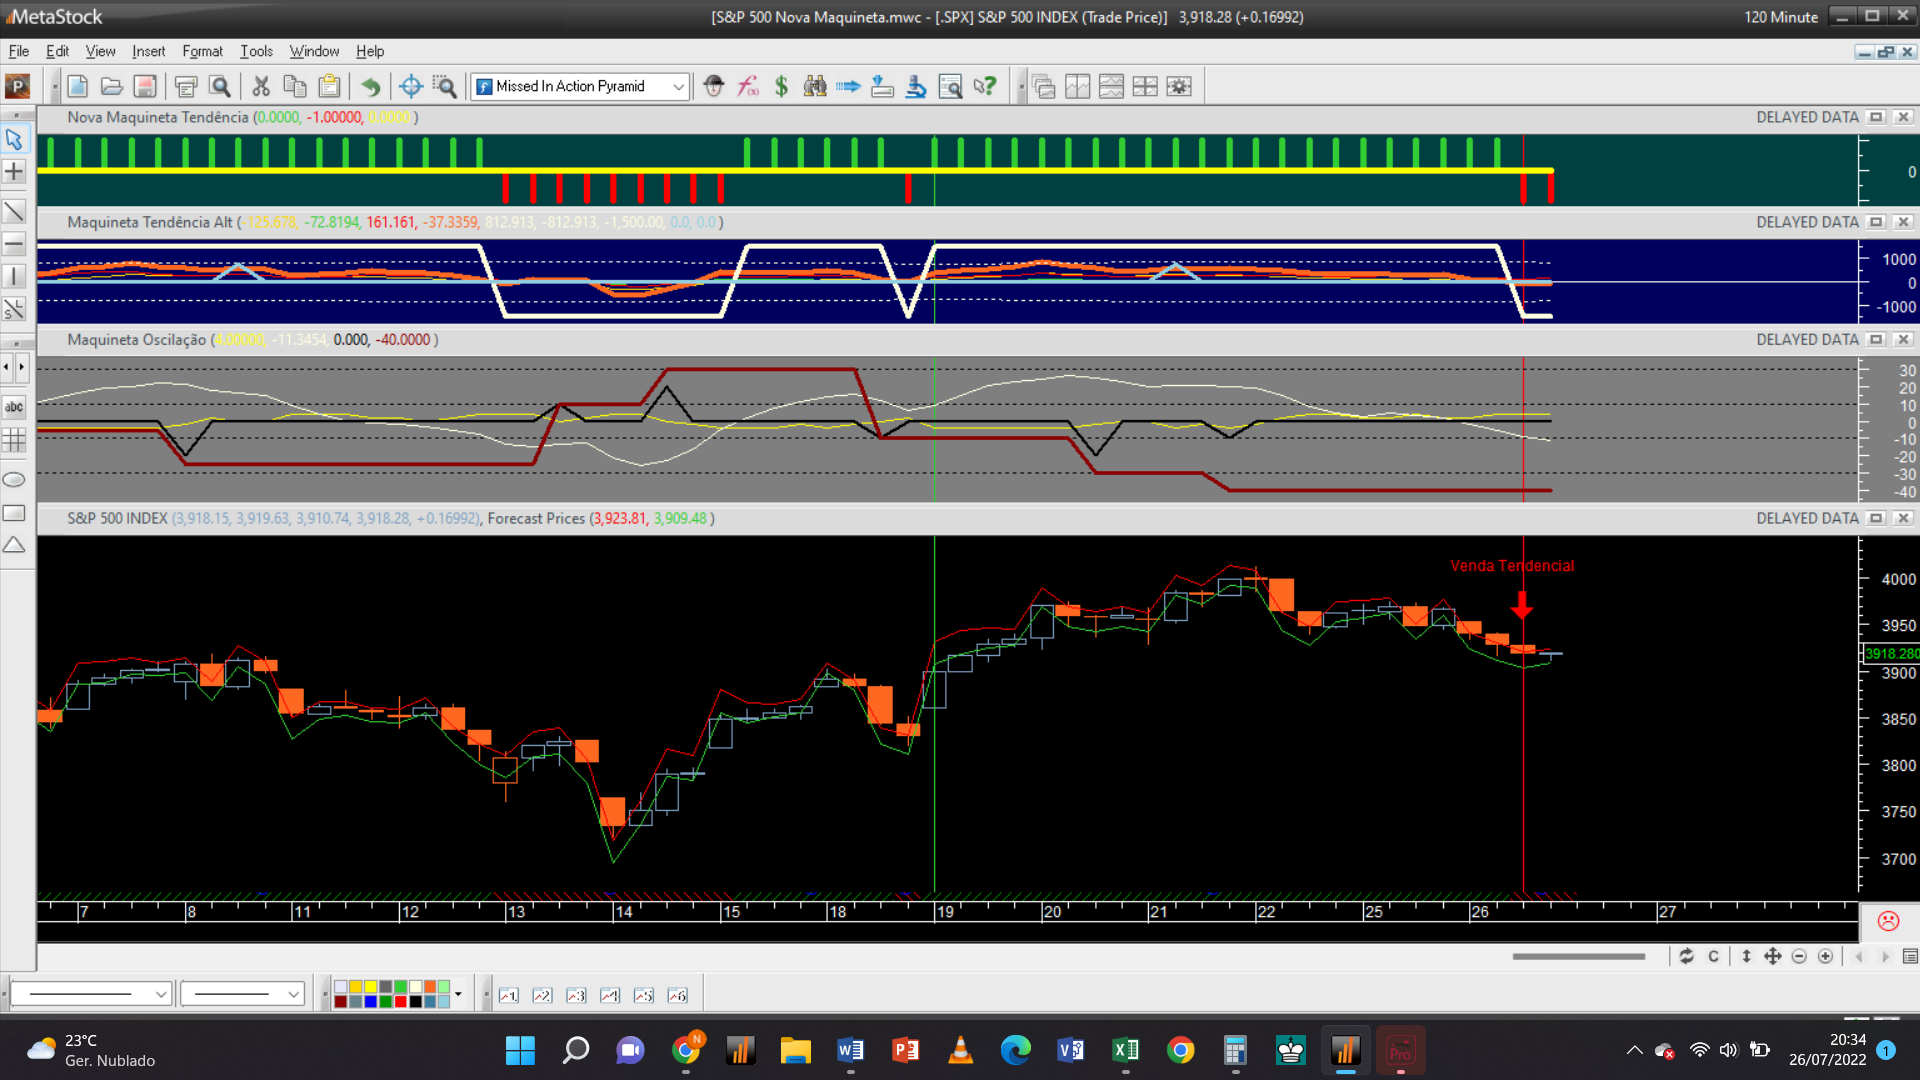Click the crosshair pointer toolbar icon

410,87
